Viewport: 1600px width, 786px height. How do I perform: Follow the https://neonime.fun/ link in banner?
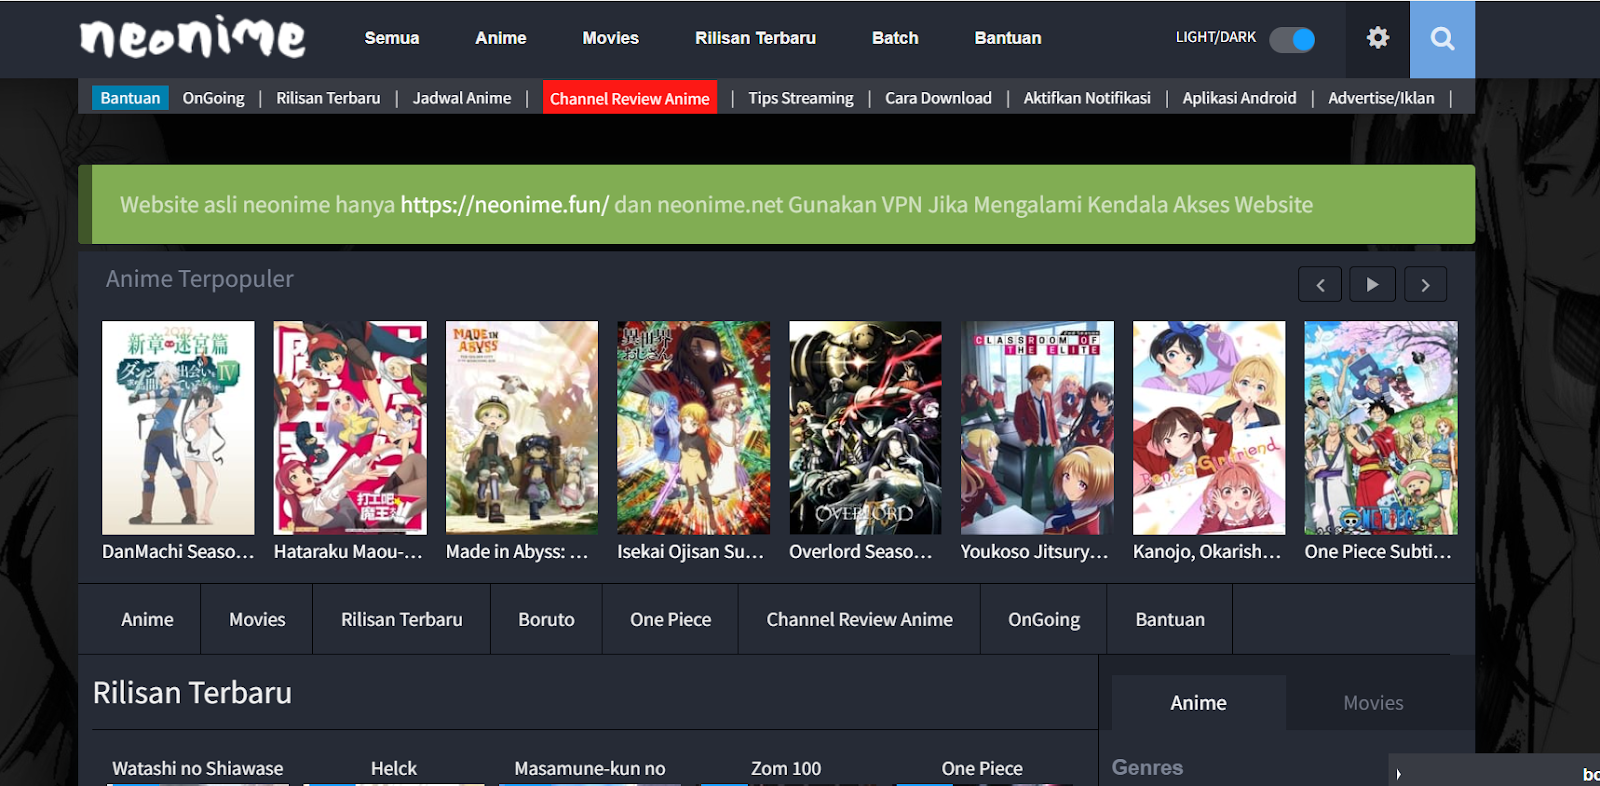pos(505,205)
